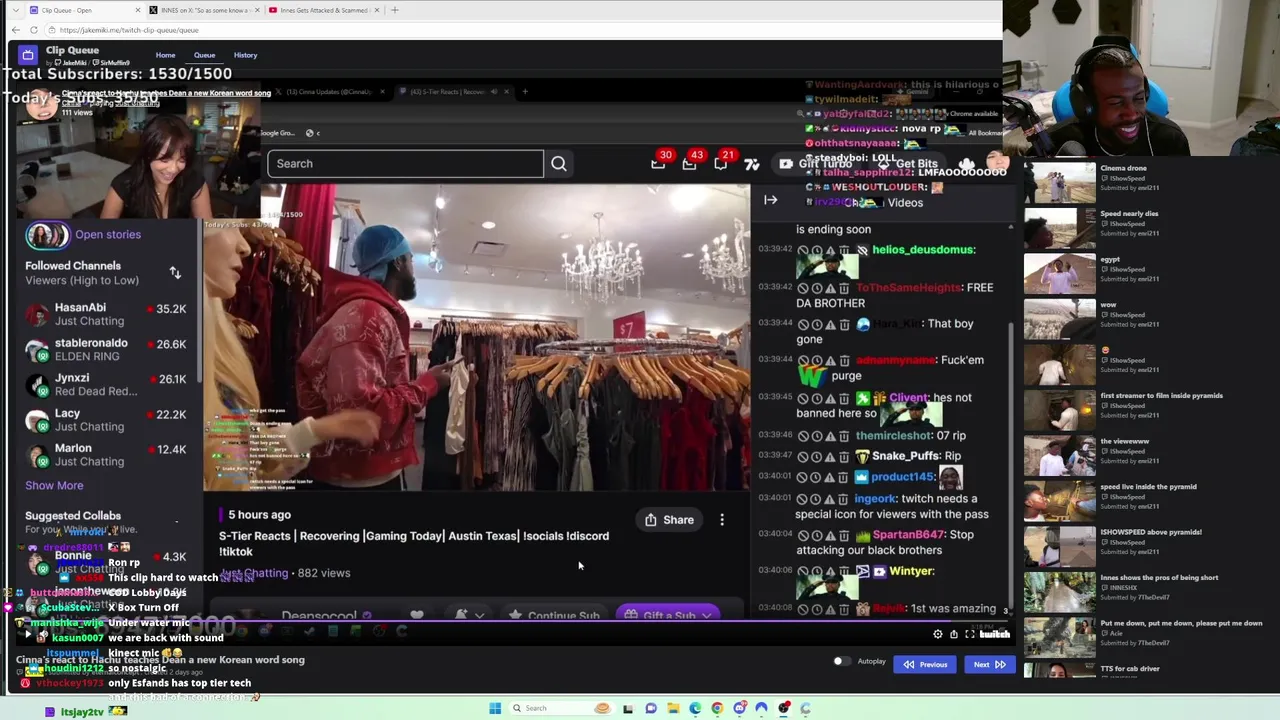This screenshot has height=720, width=1280.
Task: Click the delete icon on Snake_Puffs' message
Action: point(844,456)
